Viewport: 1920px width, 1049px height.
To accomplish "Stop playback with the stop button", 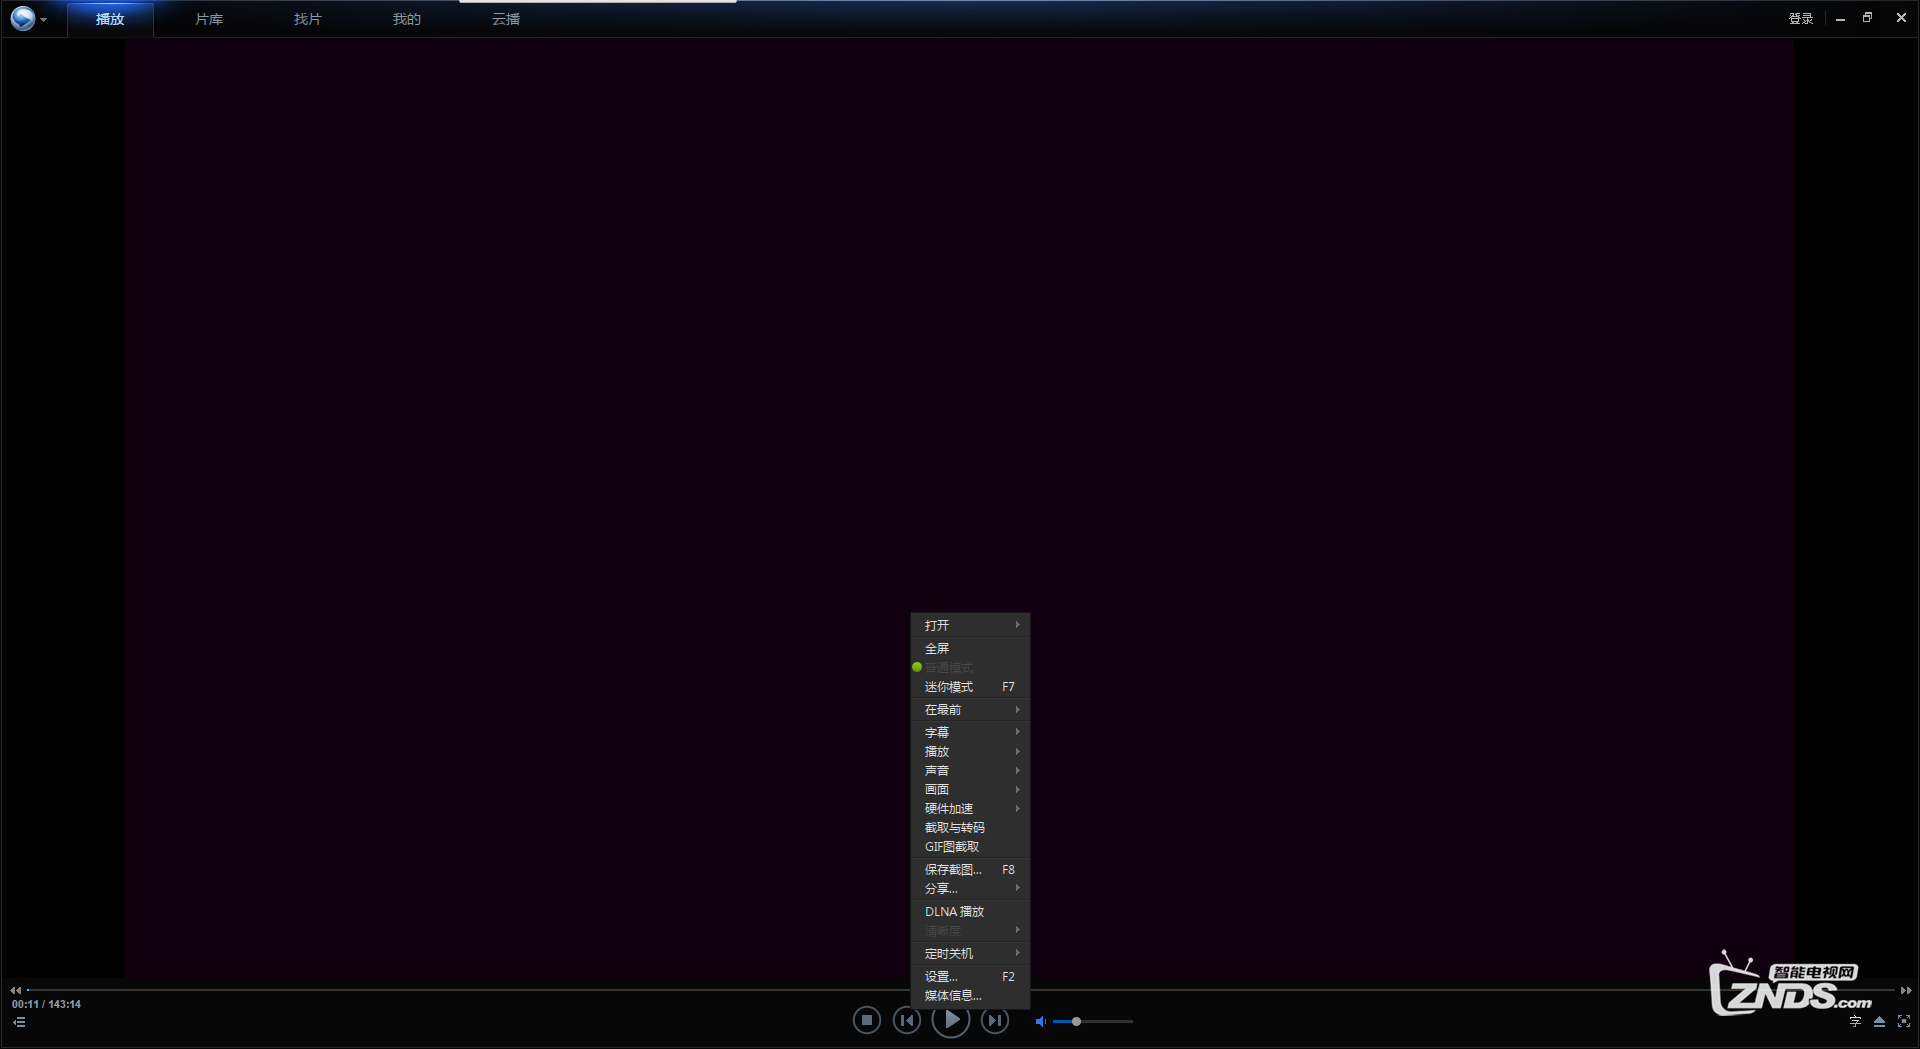I will [x=867, y=1020].
